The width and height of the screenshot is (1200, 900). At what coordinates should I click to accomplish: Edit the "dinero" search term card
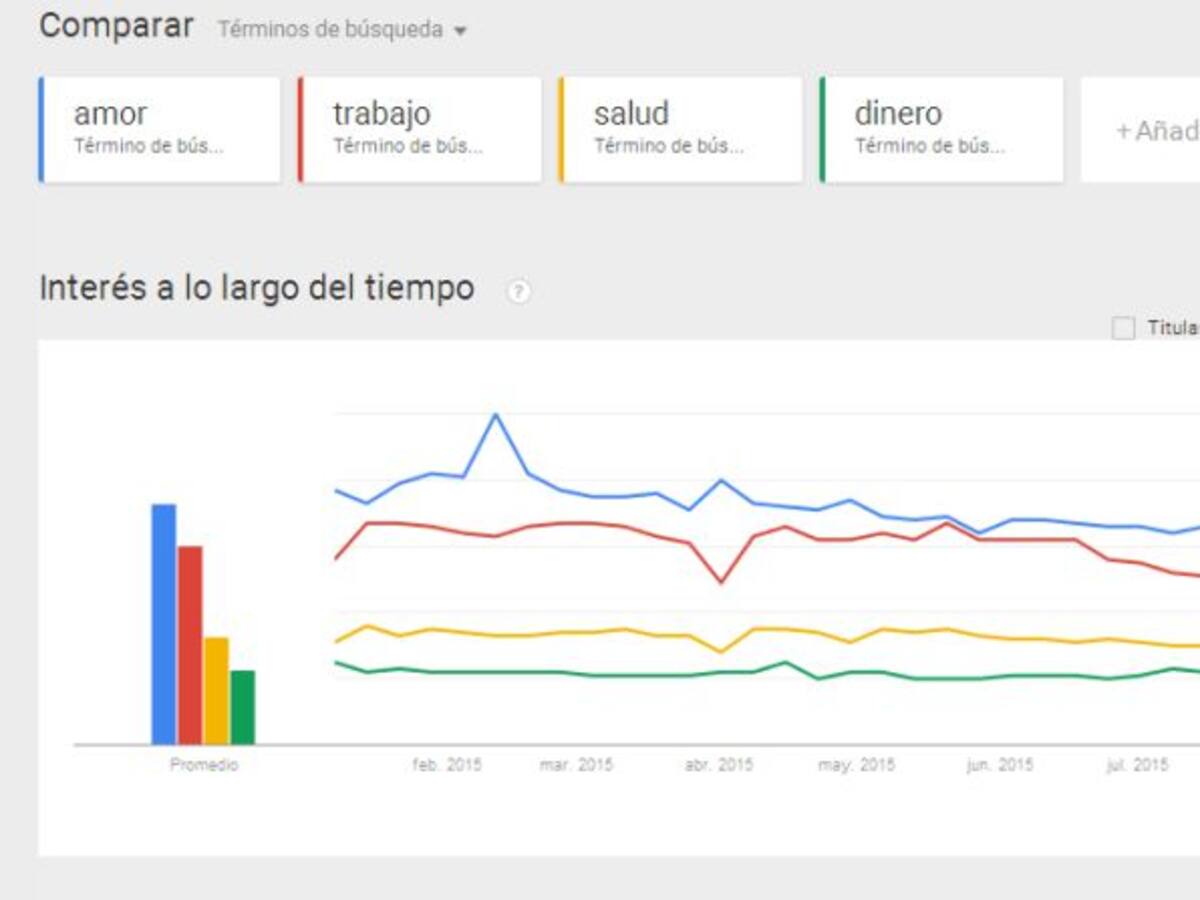[941, 130]
